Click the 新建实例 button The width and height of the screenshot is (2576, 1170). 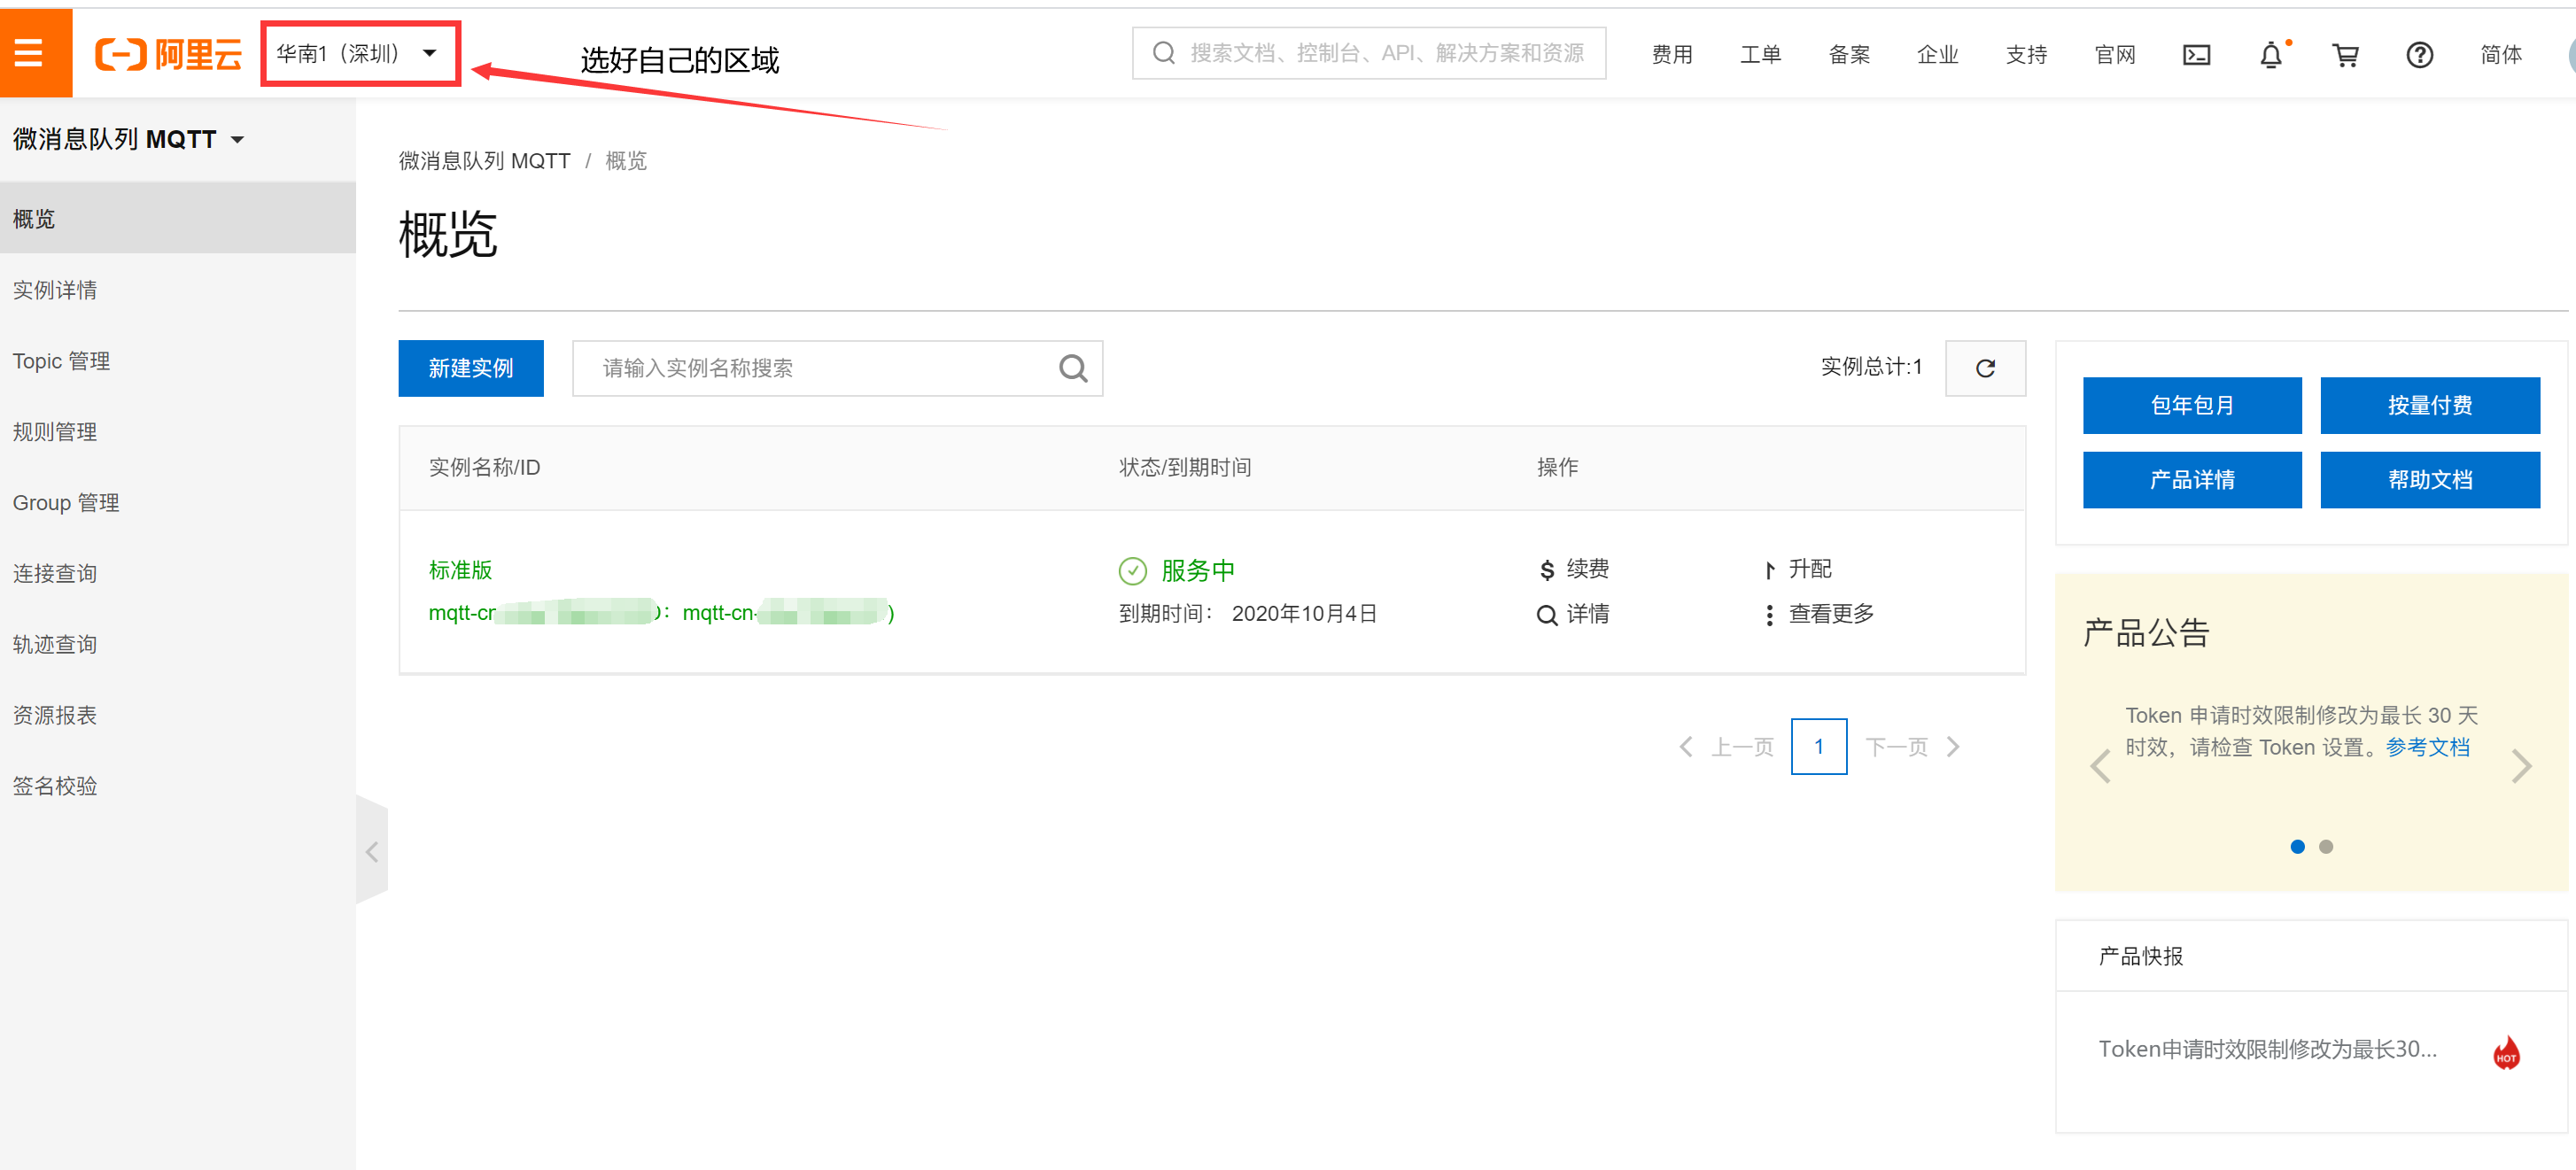pyautogui.click(x=471, y=368)
